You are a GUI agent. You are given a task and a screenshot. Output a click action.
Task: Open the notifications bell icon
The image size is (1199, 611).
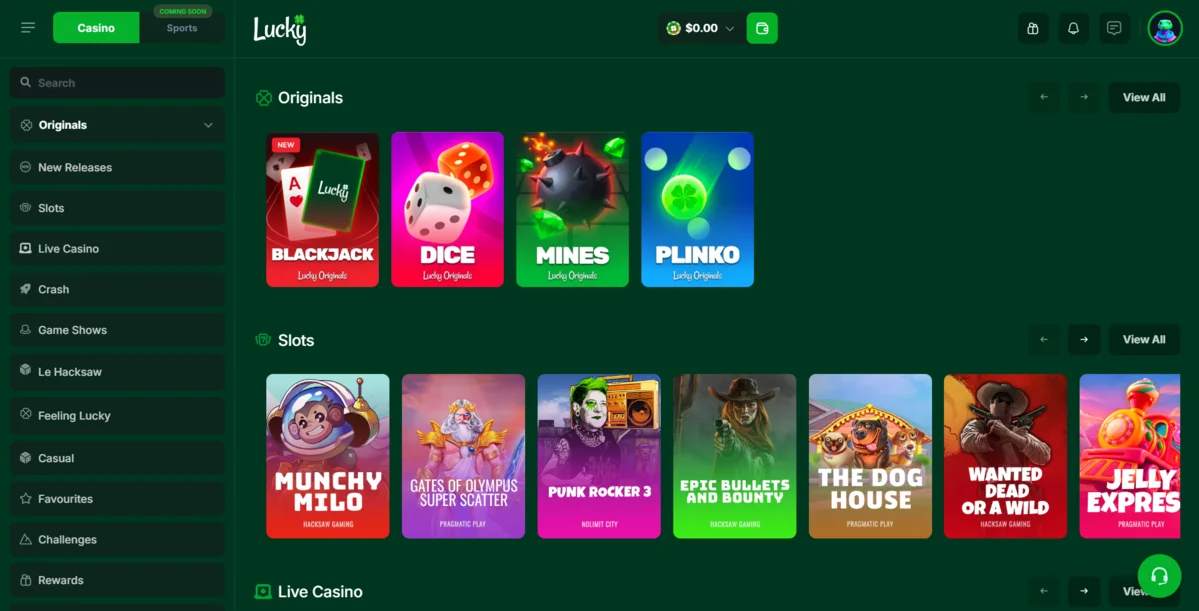tap(1074, 28)
